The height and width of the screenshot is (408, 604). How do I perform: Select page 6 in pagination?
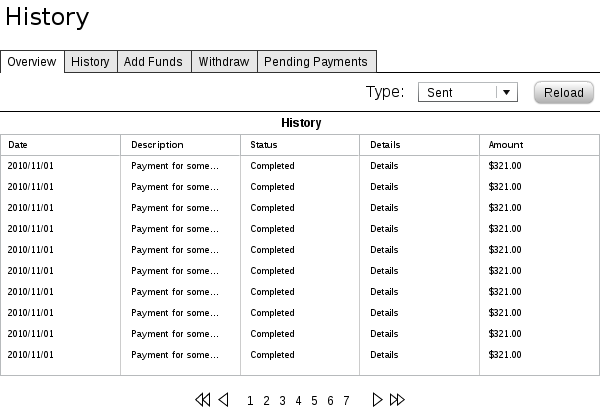tap(330, 401)
